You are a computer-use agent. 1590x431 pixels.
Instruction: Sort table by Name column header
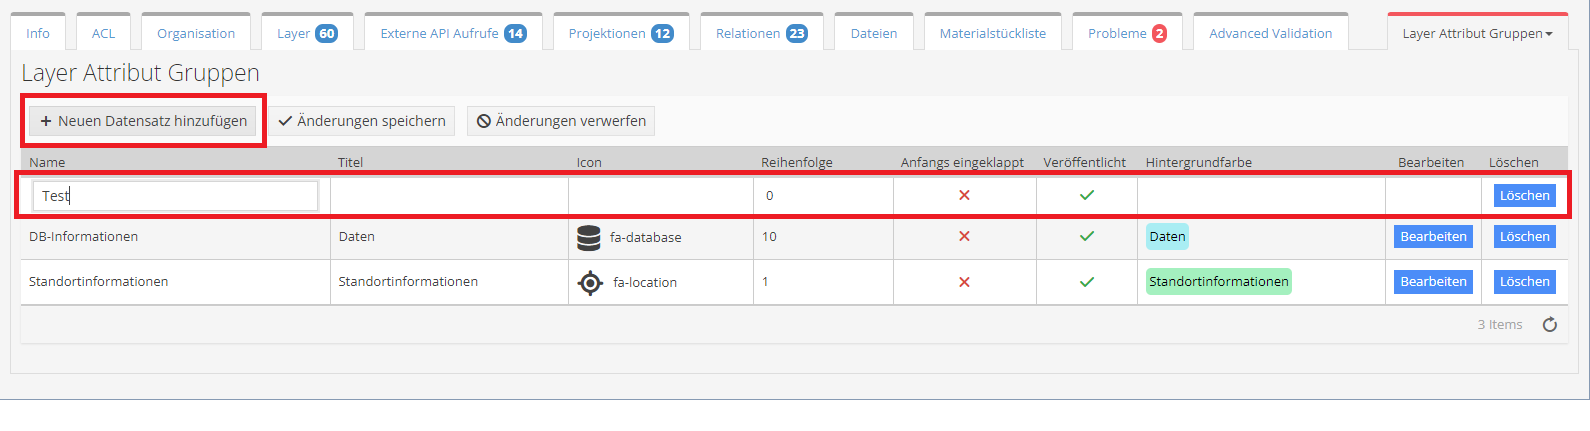pos(47,162)
